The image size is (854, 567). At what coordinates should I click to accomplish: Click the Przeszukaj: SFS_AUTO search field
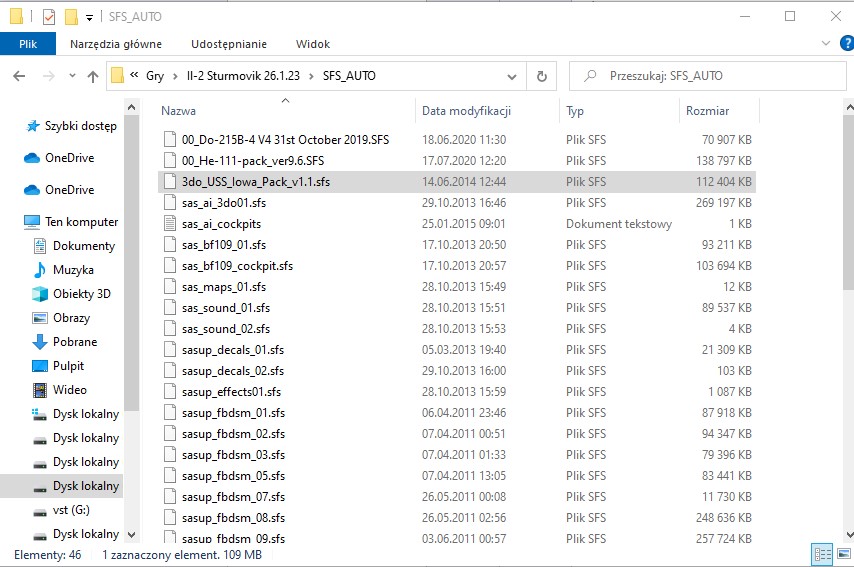pos(707,76)
